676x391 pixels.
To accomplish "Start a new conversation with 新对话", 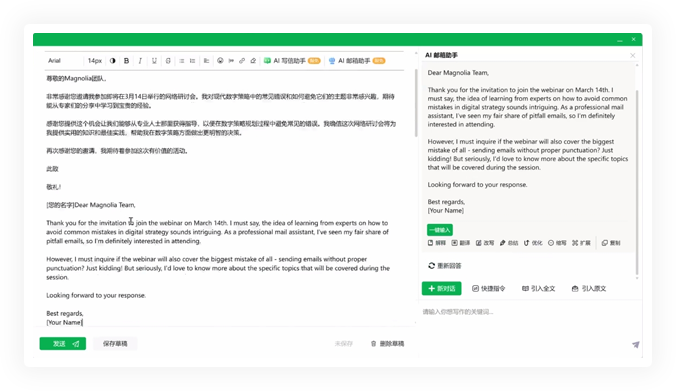I will [x=441, y=288].
